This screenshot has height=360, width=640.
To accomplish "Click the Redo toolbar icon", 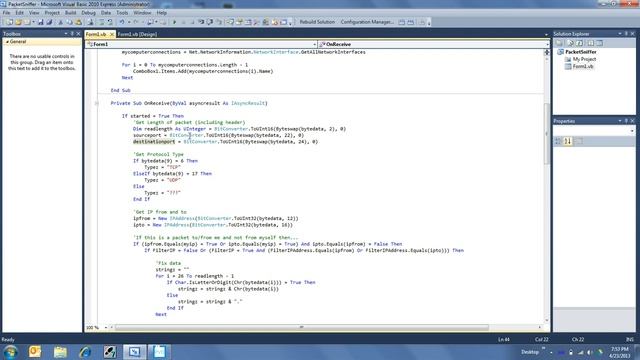I will click(x=136, y=22).
